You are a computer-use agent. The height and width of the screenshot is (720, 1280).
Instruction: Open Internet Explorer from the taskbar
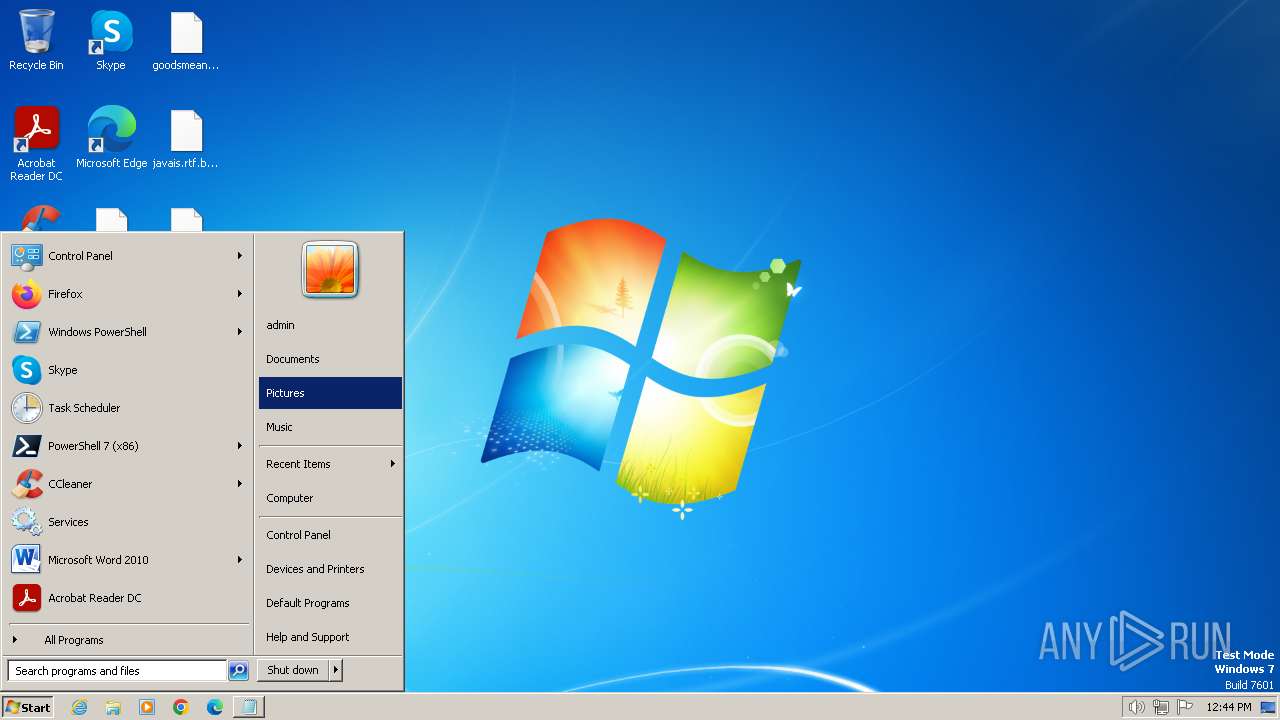click(x=79, y=707)
